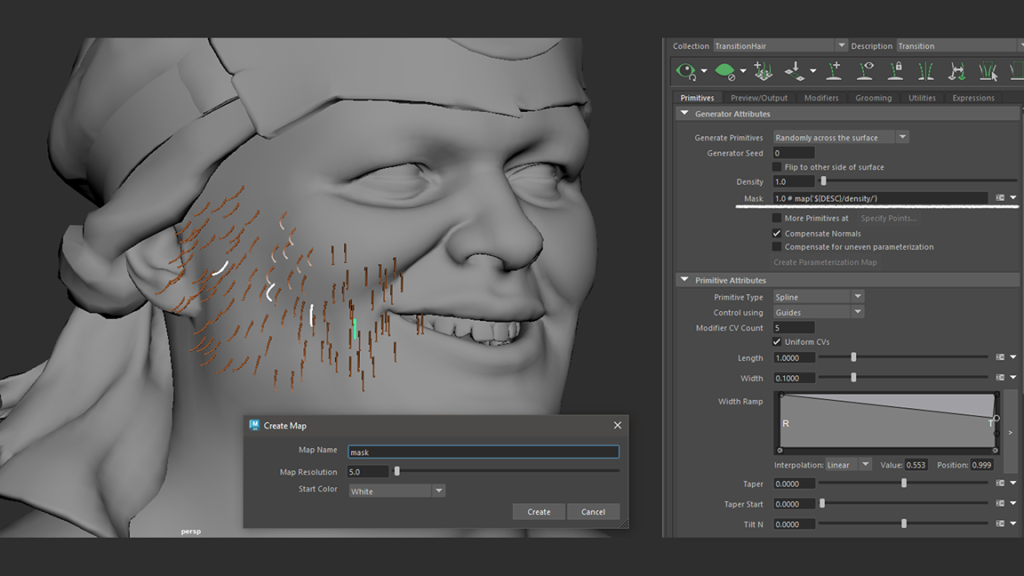Enable Flip to other side of surface

(x=777, y=167)
